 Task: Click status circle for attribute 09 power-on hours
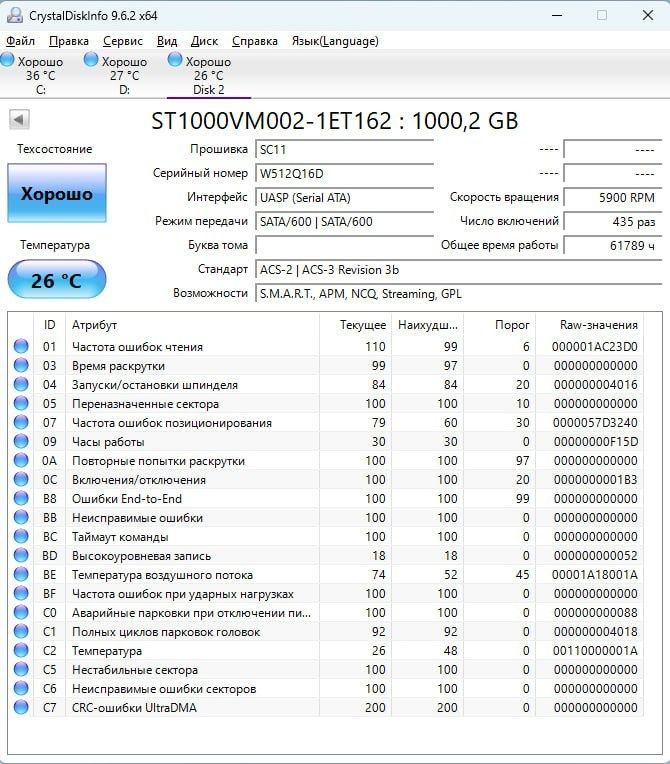(21, 441)
